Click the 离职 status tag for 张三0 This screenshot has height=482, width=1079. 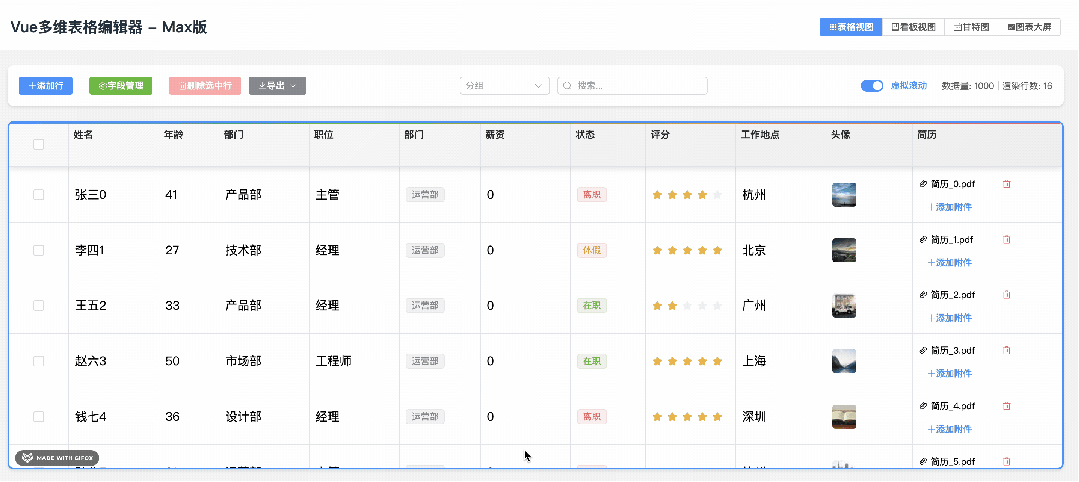(x=592, y=195)
